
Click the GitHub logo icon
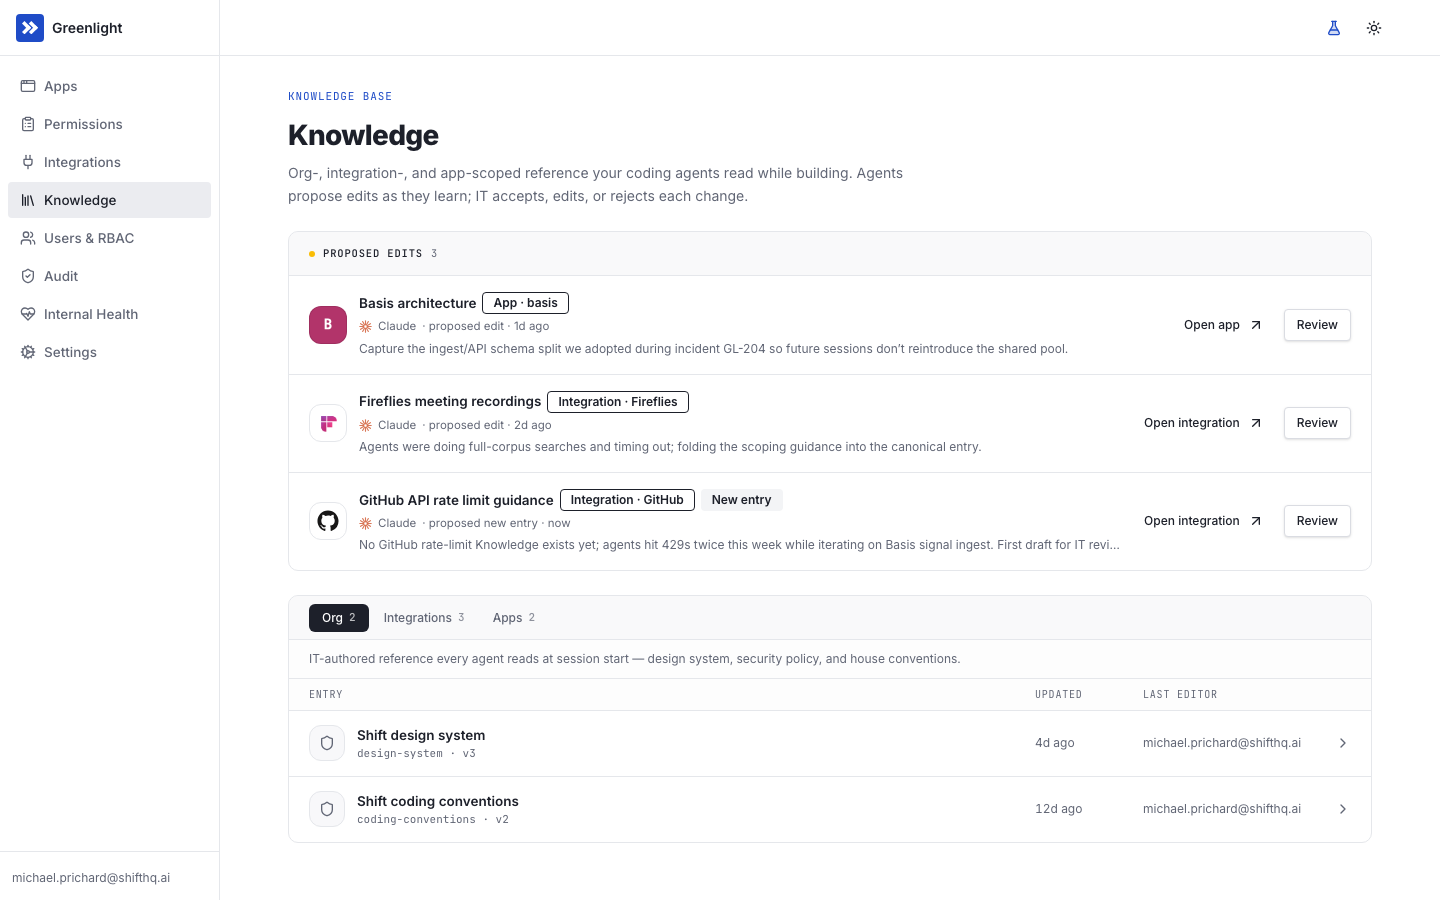point(328,521)
